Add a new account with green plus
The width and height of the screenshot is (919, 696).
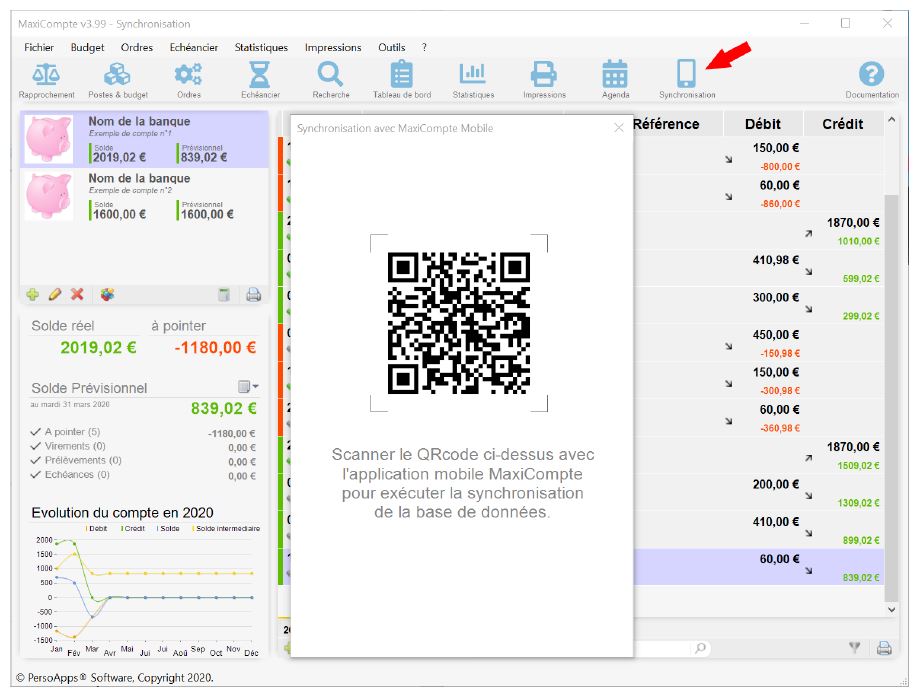[x=33, y=295]
